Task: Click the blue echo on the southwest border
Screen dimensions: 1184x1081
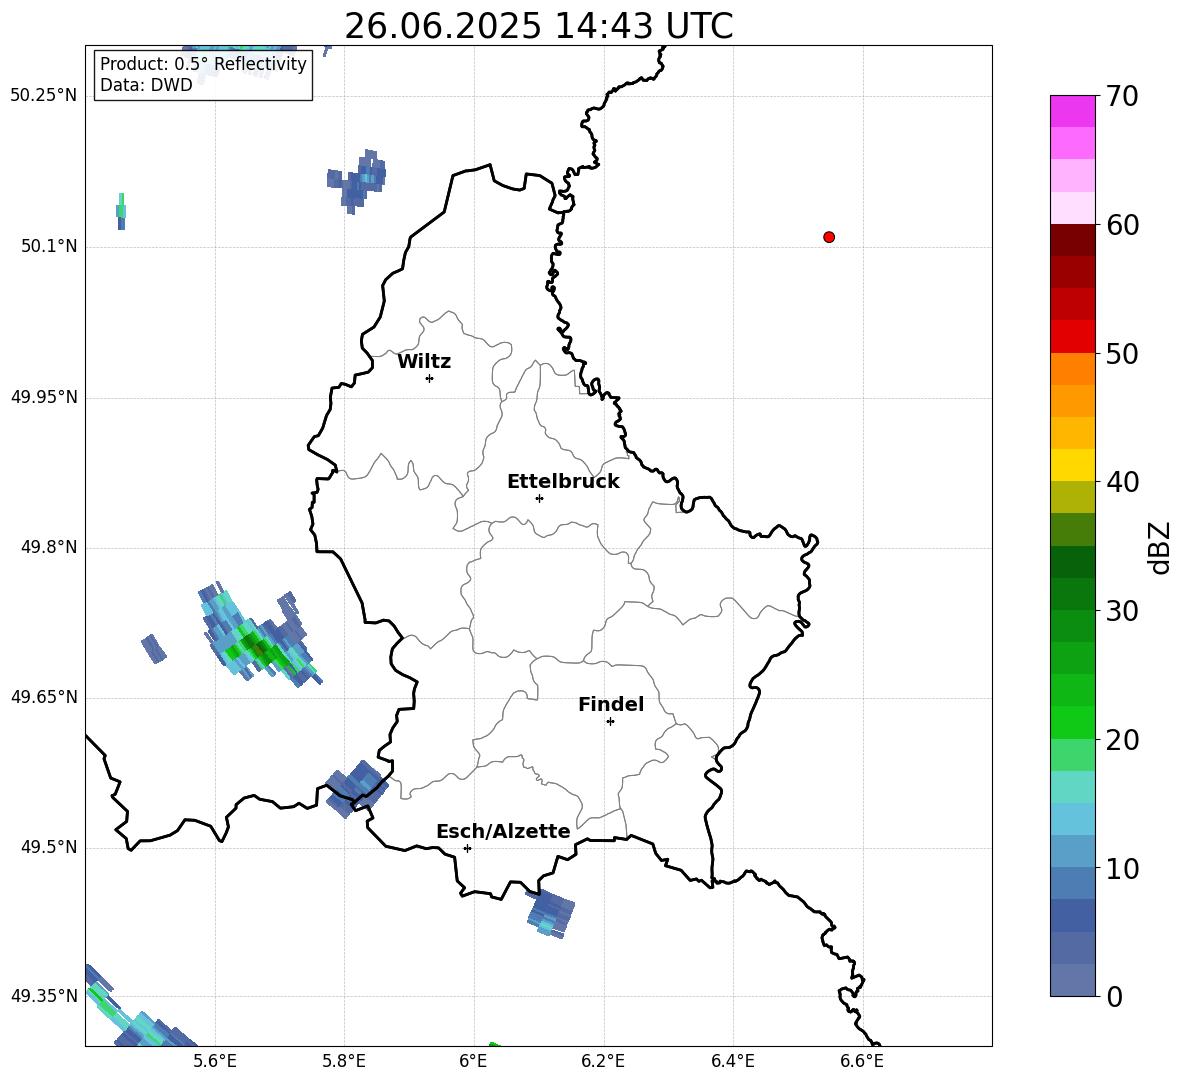Action: tap(356, 788)
